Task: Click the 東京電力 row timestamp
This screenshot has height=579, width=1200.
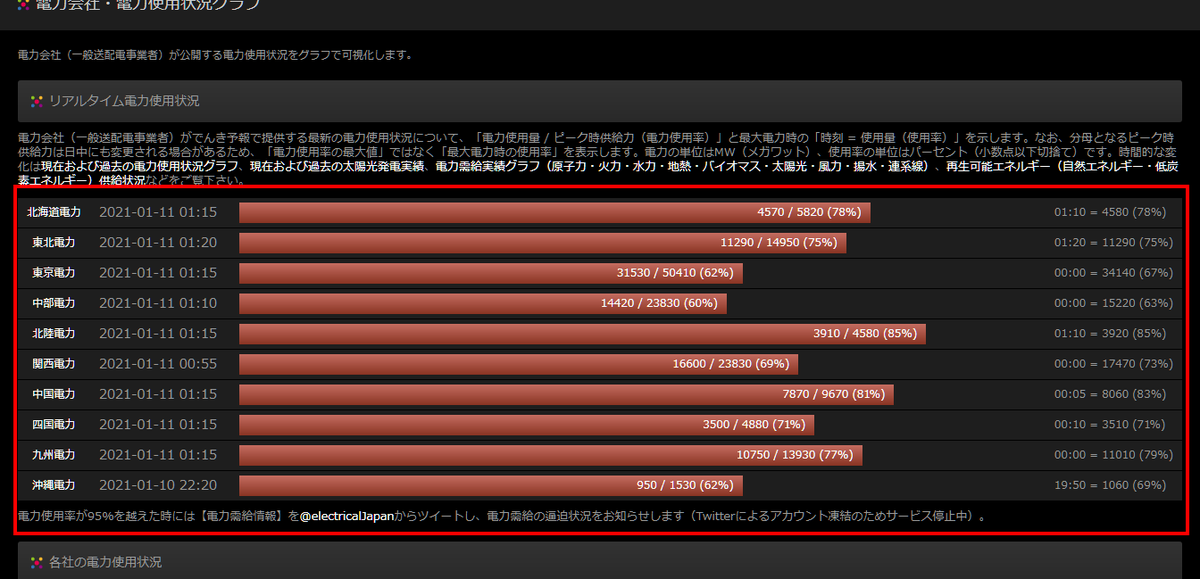Action: click(x=158, y=273)
